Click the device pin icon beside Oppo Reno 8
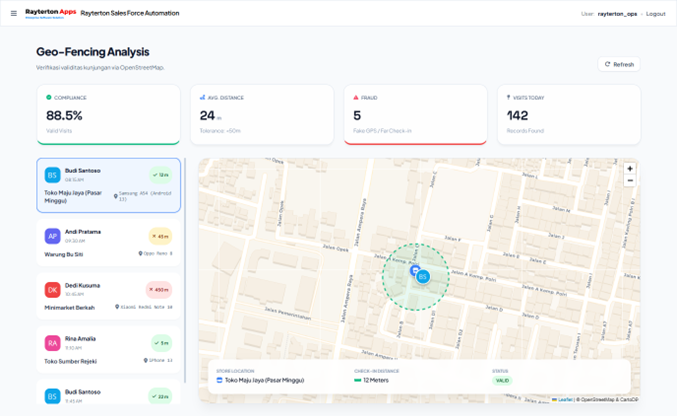 (140, 254)
